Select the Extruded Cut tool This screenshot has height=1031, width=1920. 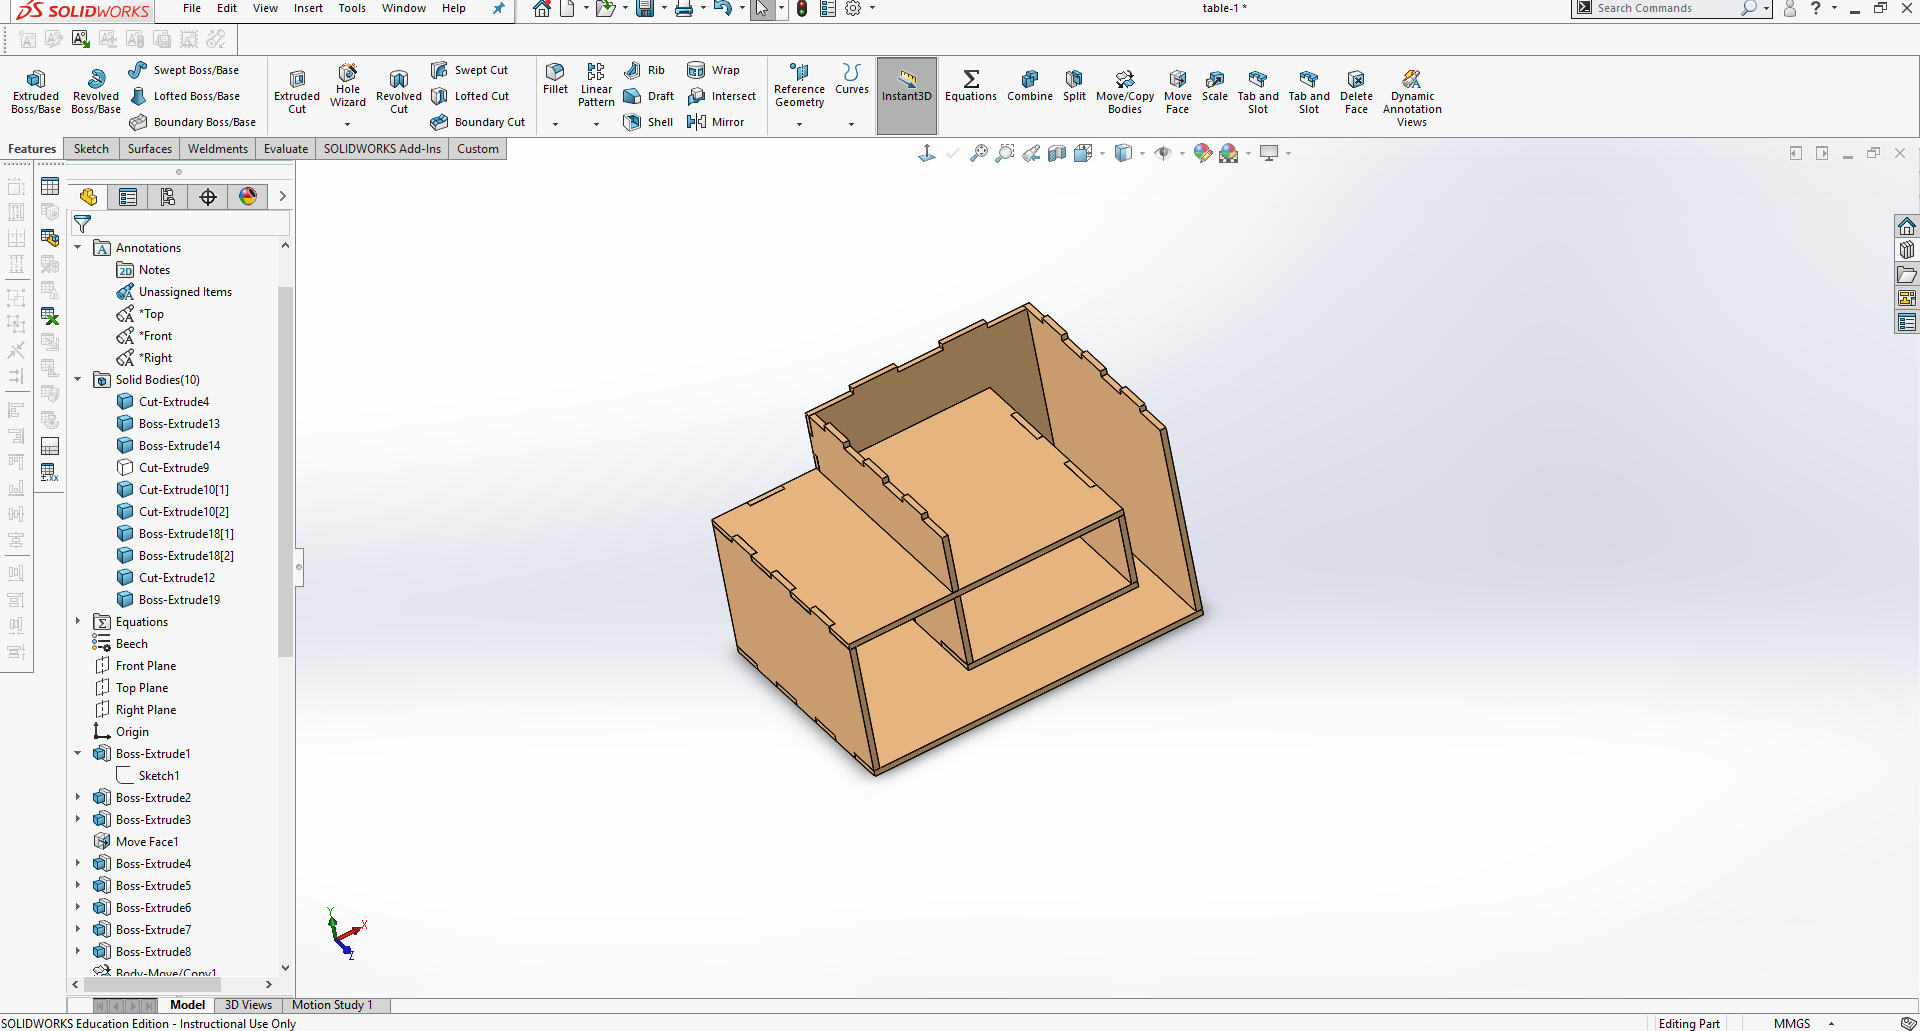[297, 92]
